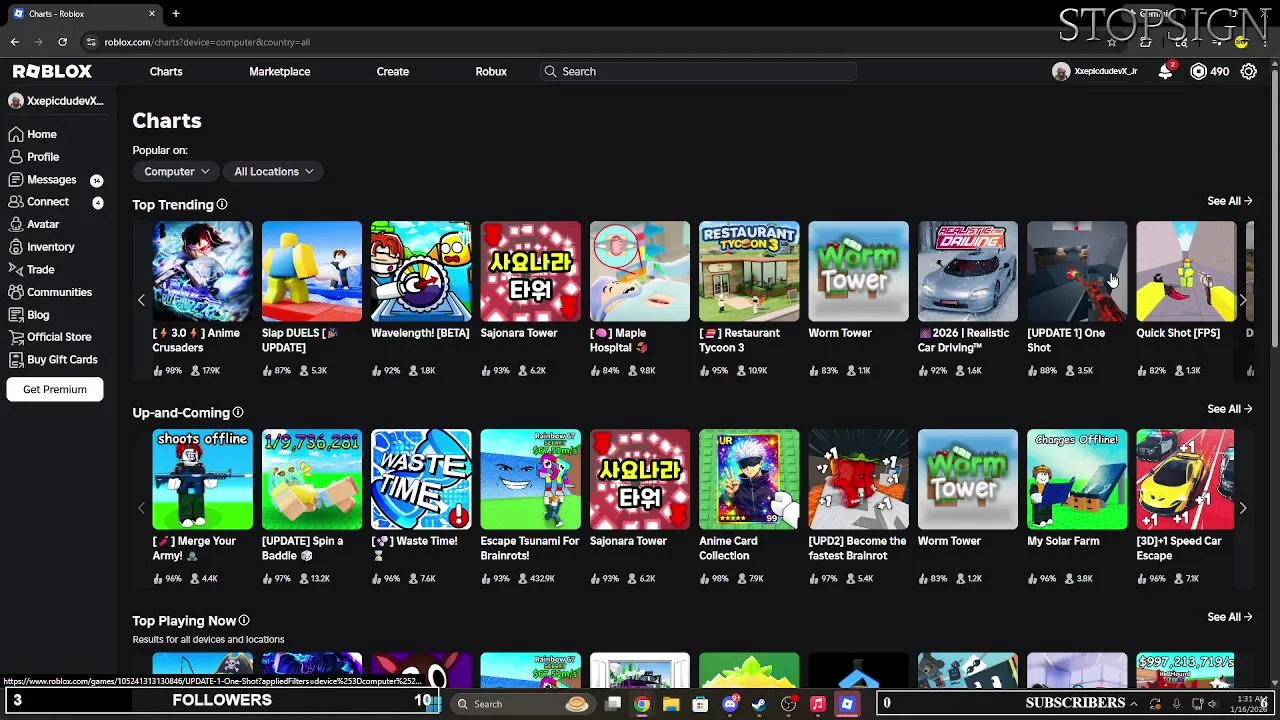
Task: Click the Roblox logo in the header
Action: [52, 72]
